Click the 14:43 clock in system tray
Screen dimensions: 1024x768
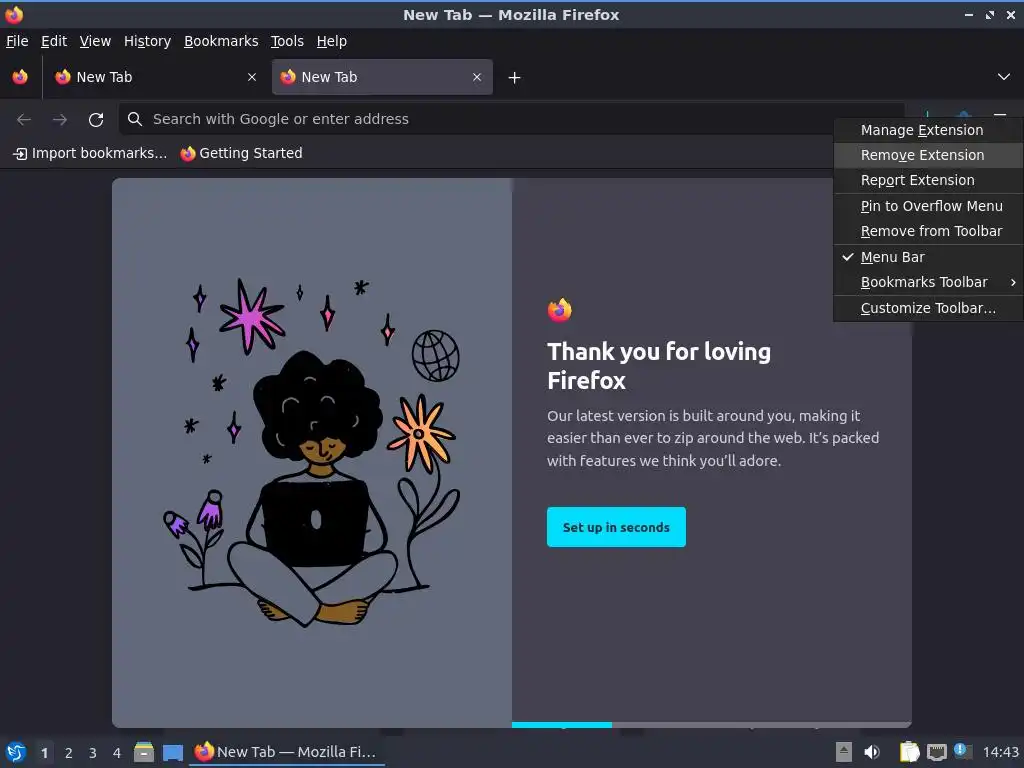click(1000, 752)
